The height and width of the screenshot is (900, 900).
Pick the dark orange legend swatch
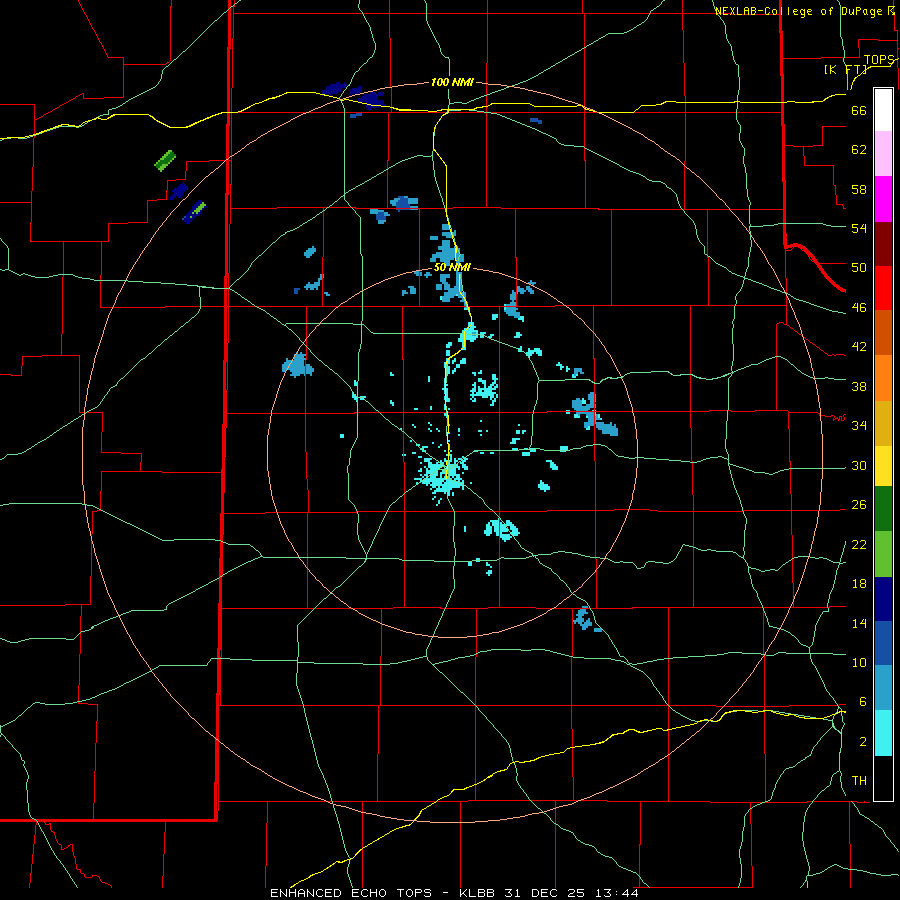click(883, 332)
